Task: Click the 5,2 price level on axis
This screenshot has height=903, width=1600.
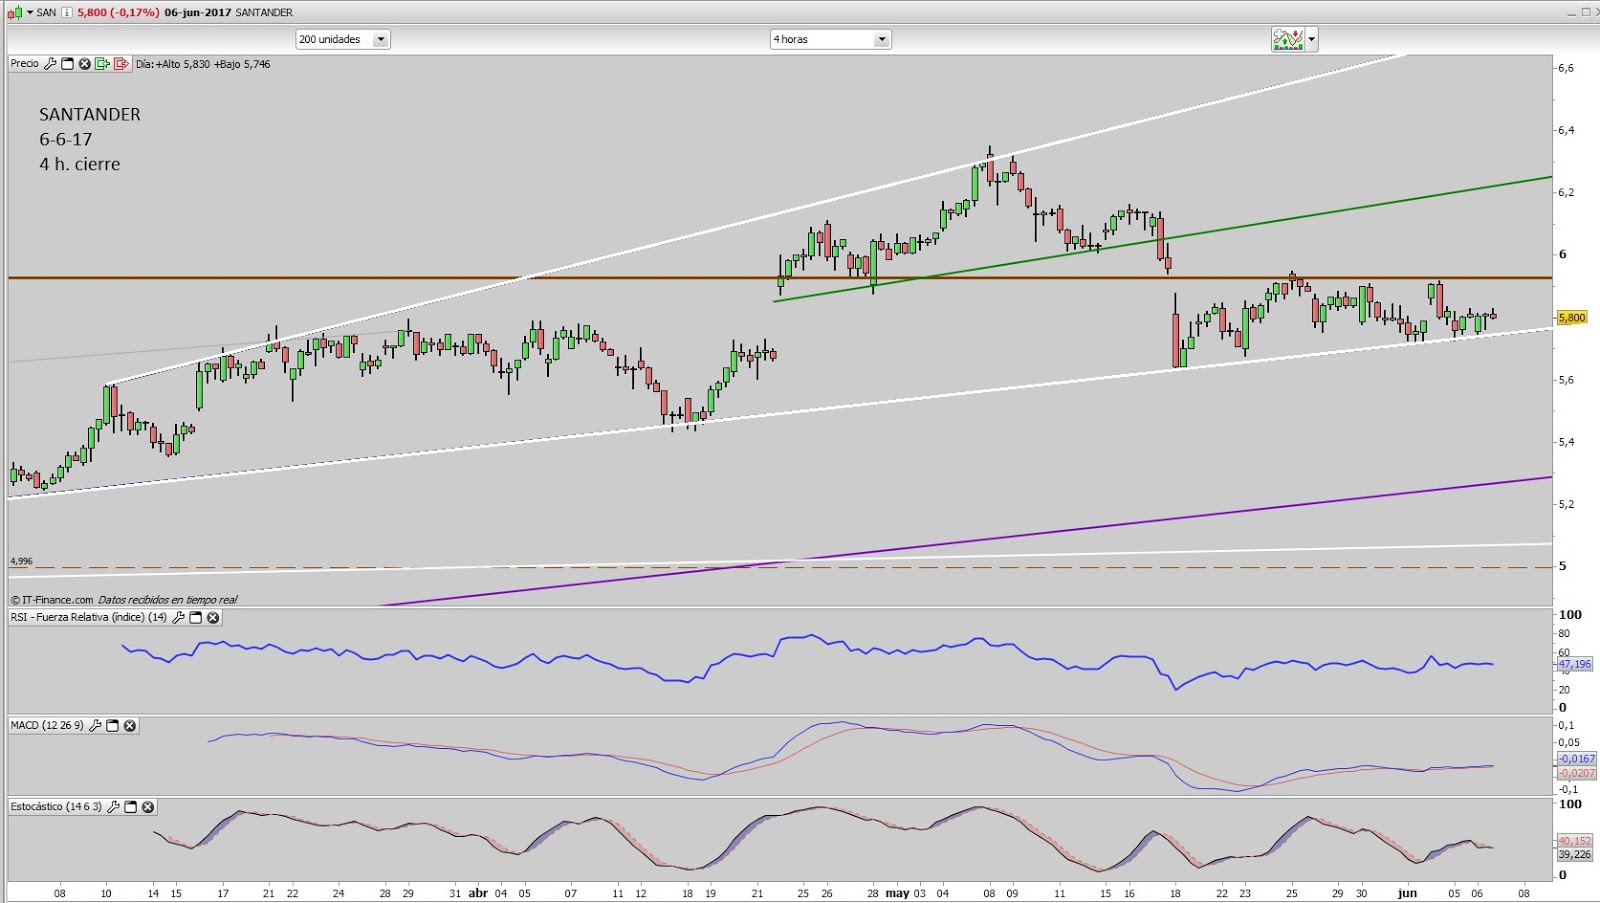Action: point(1566,504)
